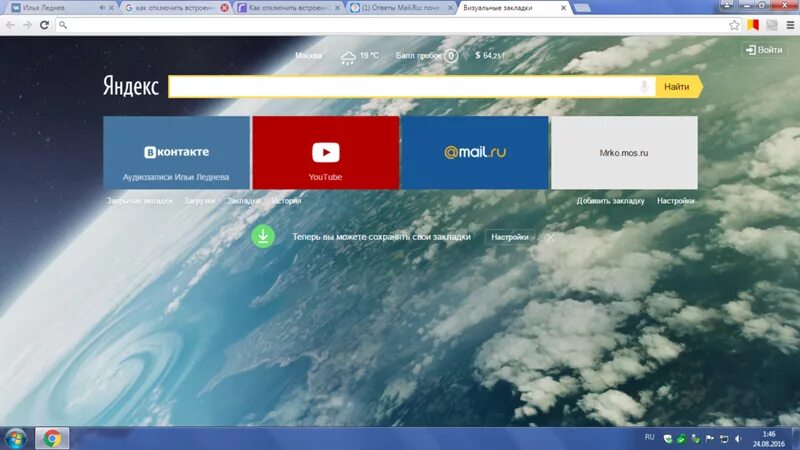Click the taskbar clock showing 1:46
The height and width of the screenshot is (450, 800).
click(769, 439)
